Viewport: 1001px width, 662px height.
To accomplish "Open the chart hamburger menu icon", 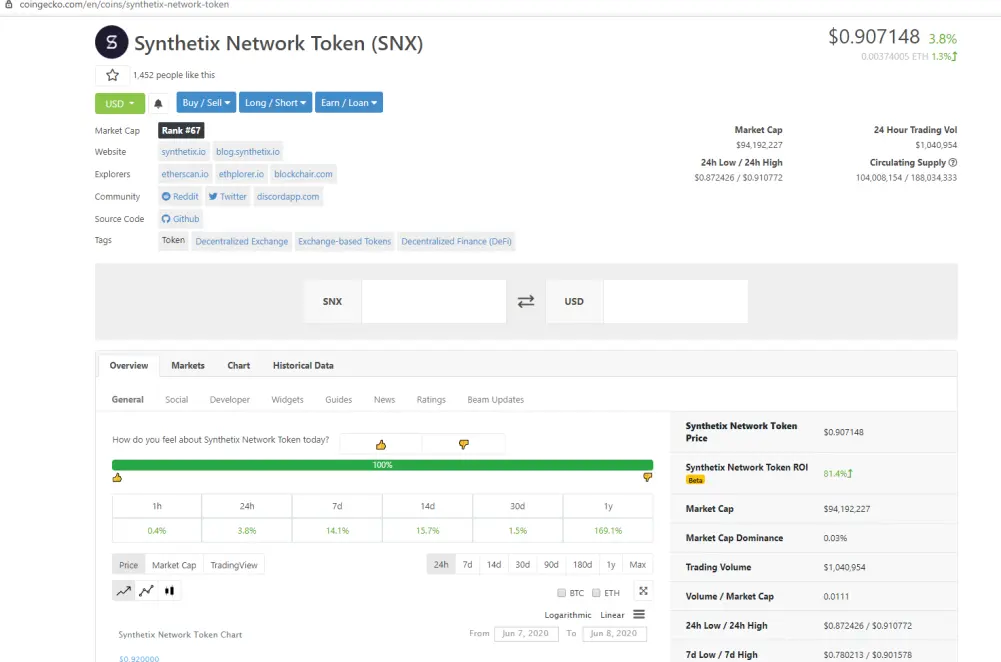I will [x=639, y=614].
